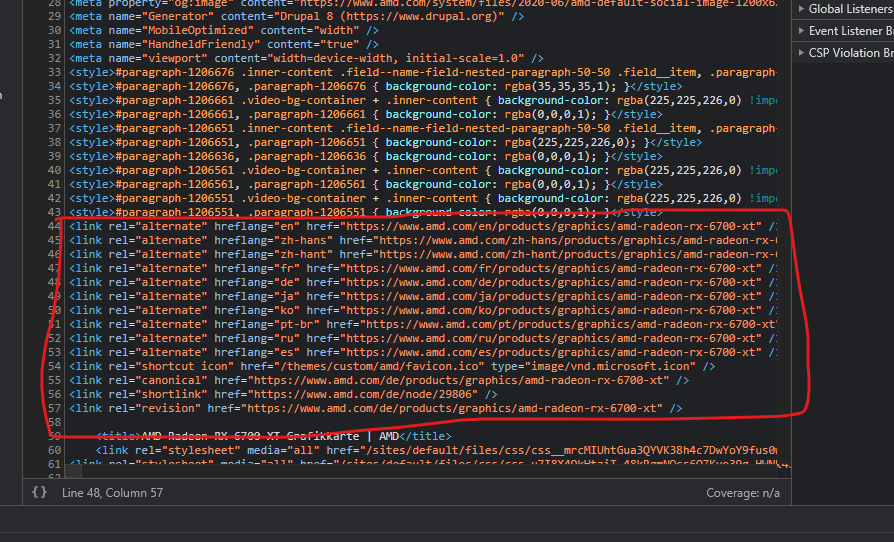Click the rel="revision" link line
This screenshot has height=542, width=894.
376,408
